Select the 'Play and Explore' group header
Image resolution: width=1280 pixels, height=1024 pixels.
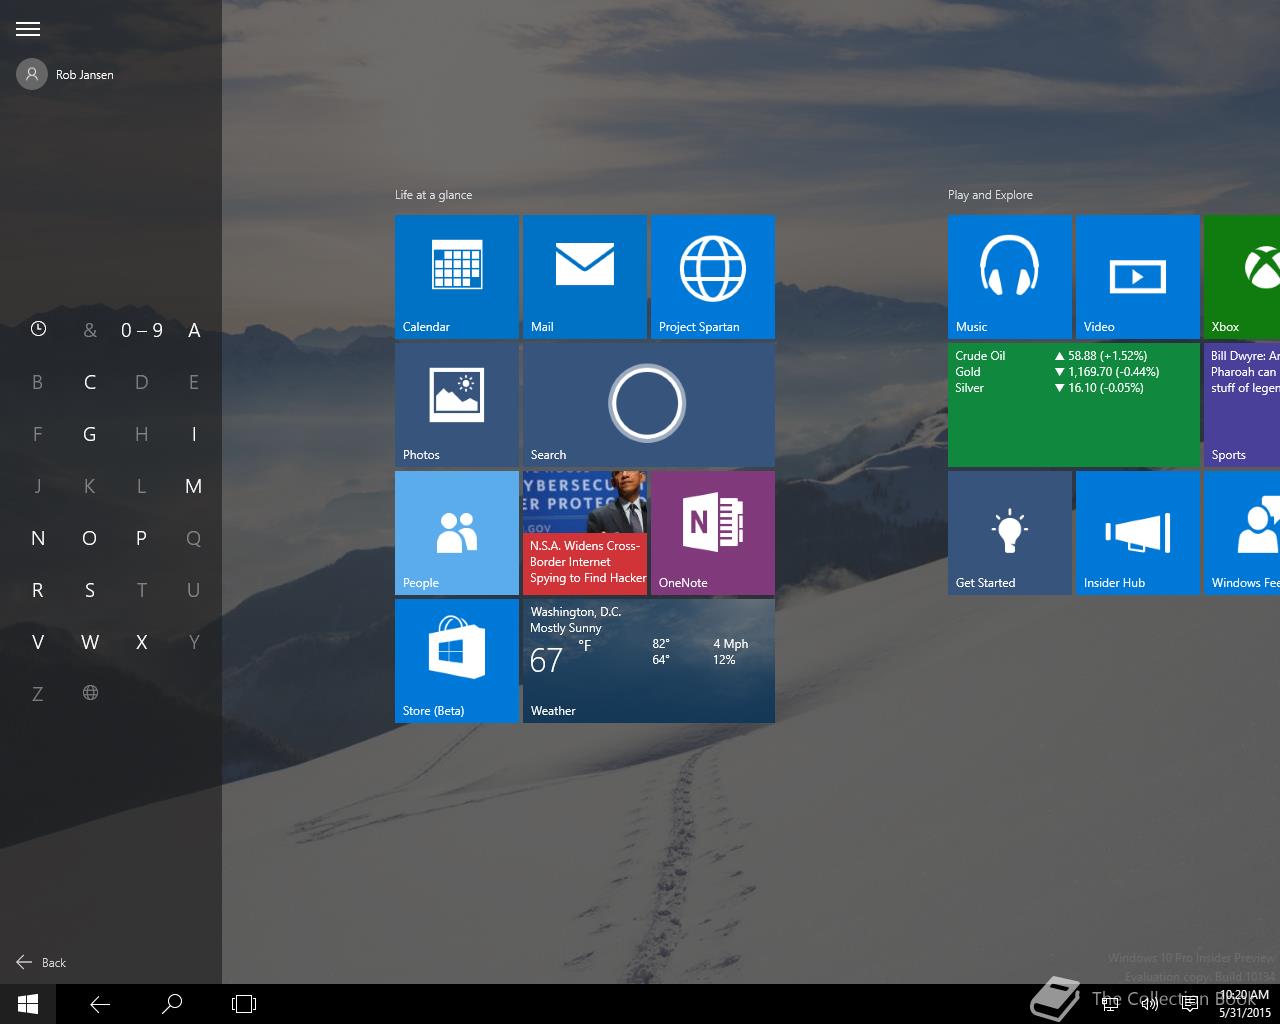click(x=990, y=195)
